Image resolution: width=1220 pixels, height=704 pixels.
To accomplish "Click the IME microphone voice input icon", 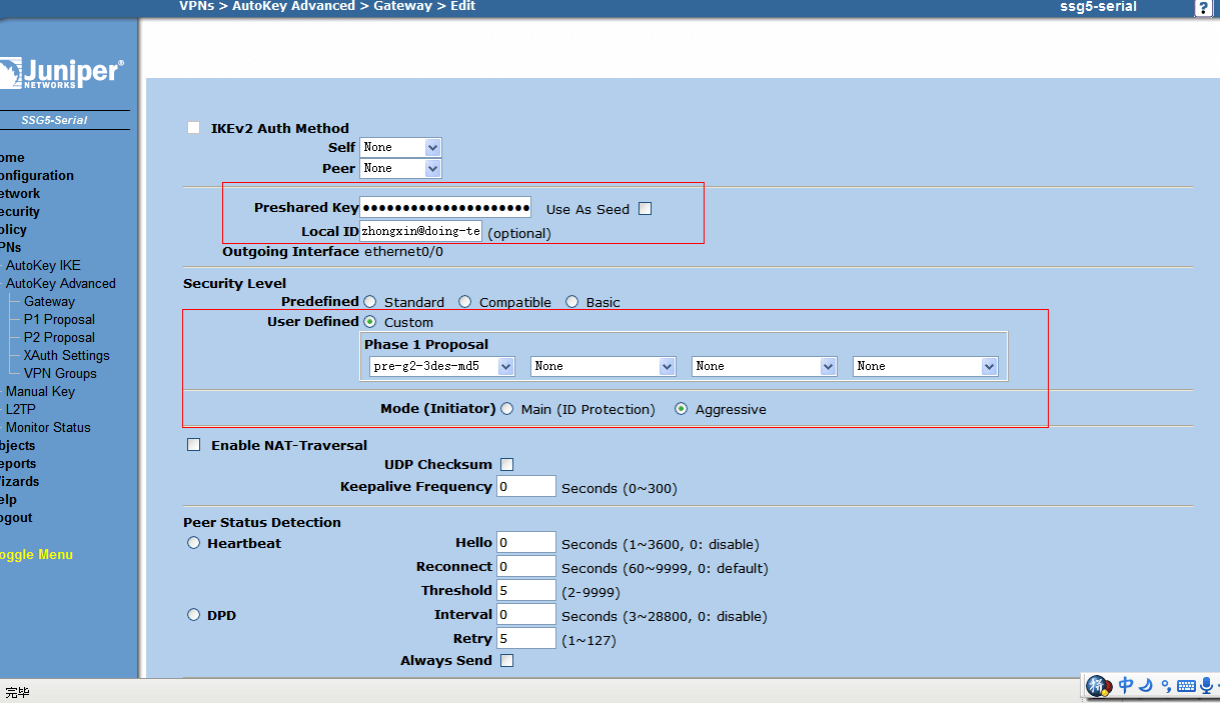I will click(1206, 685).
